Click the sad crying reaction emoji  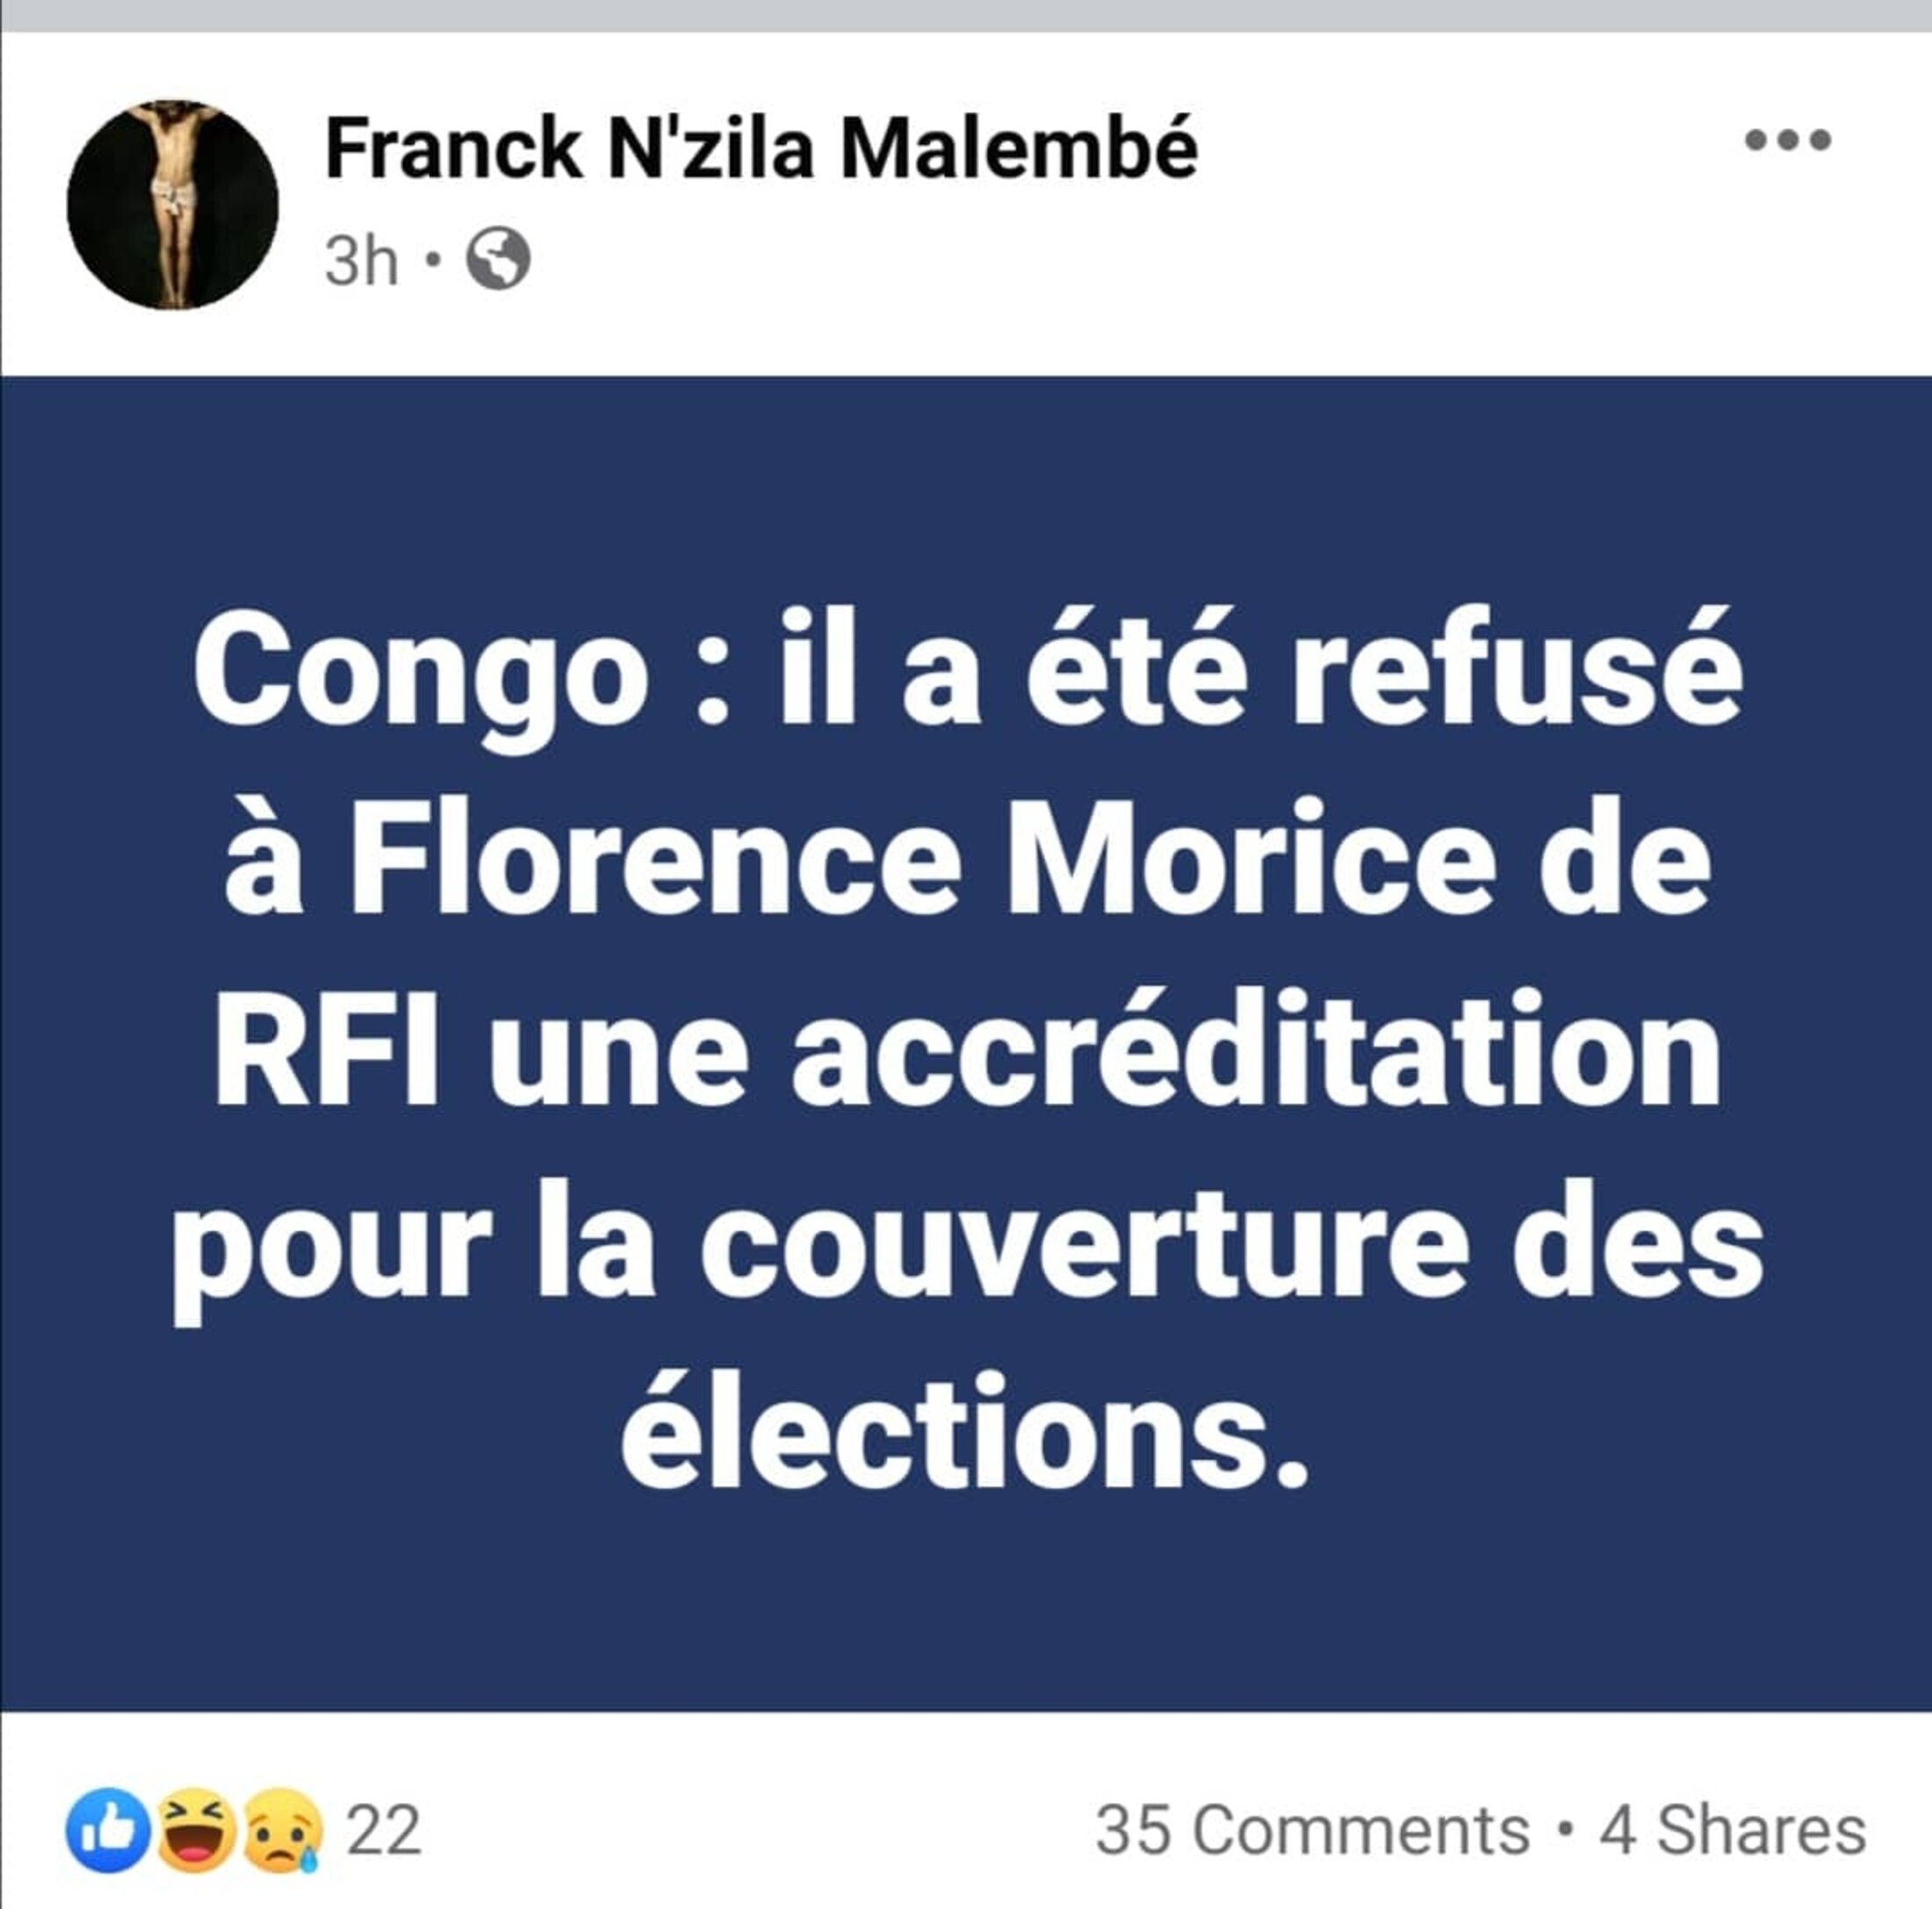pyautogui.click(x=283, y=1830)
